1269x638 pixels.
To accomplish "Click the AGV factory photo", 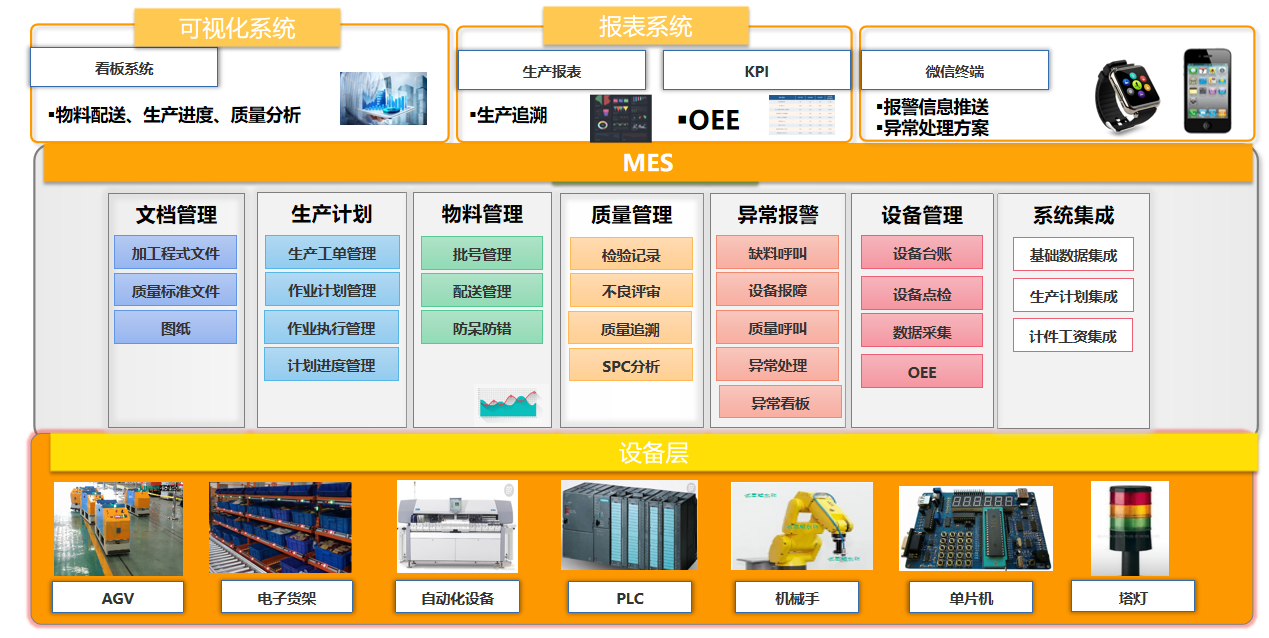I will 118,529.
